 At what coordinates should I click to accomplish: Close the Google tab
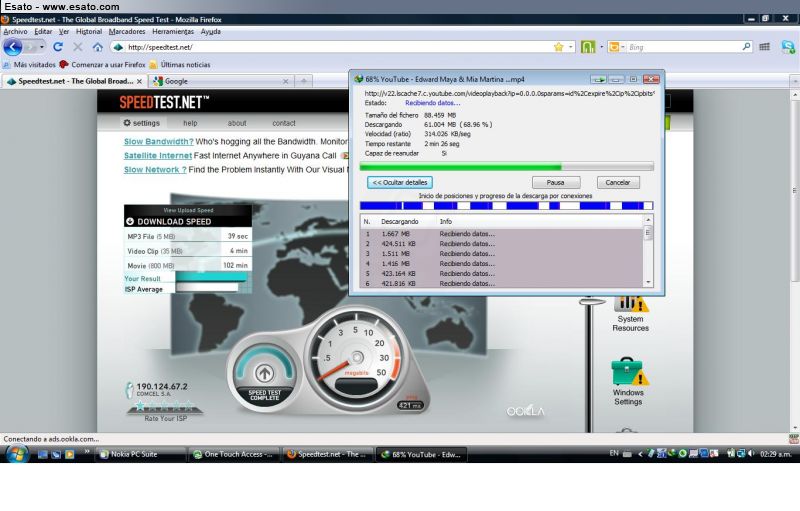point(285,81)
